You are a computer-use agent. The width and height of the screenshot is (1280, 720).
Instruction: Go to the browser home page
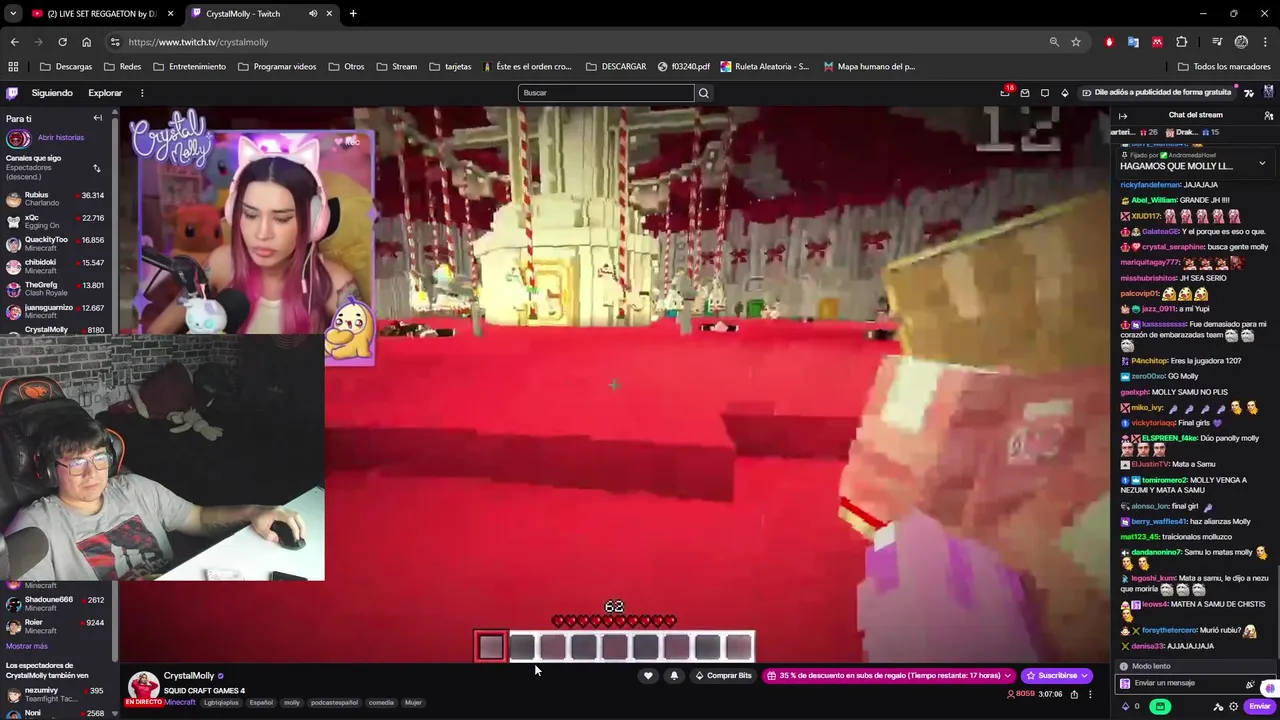86,42
